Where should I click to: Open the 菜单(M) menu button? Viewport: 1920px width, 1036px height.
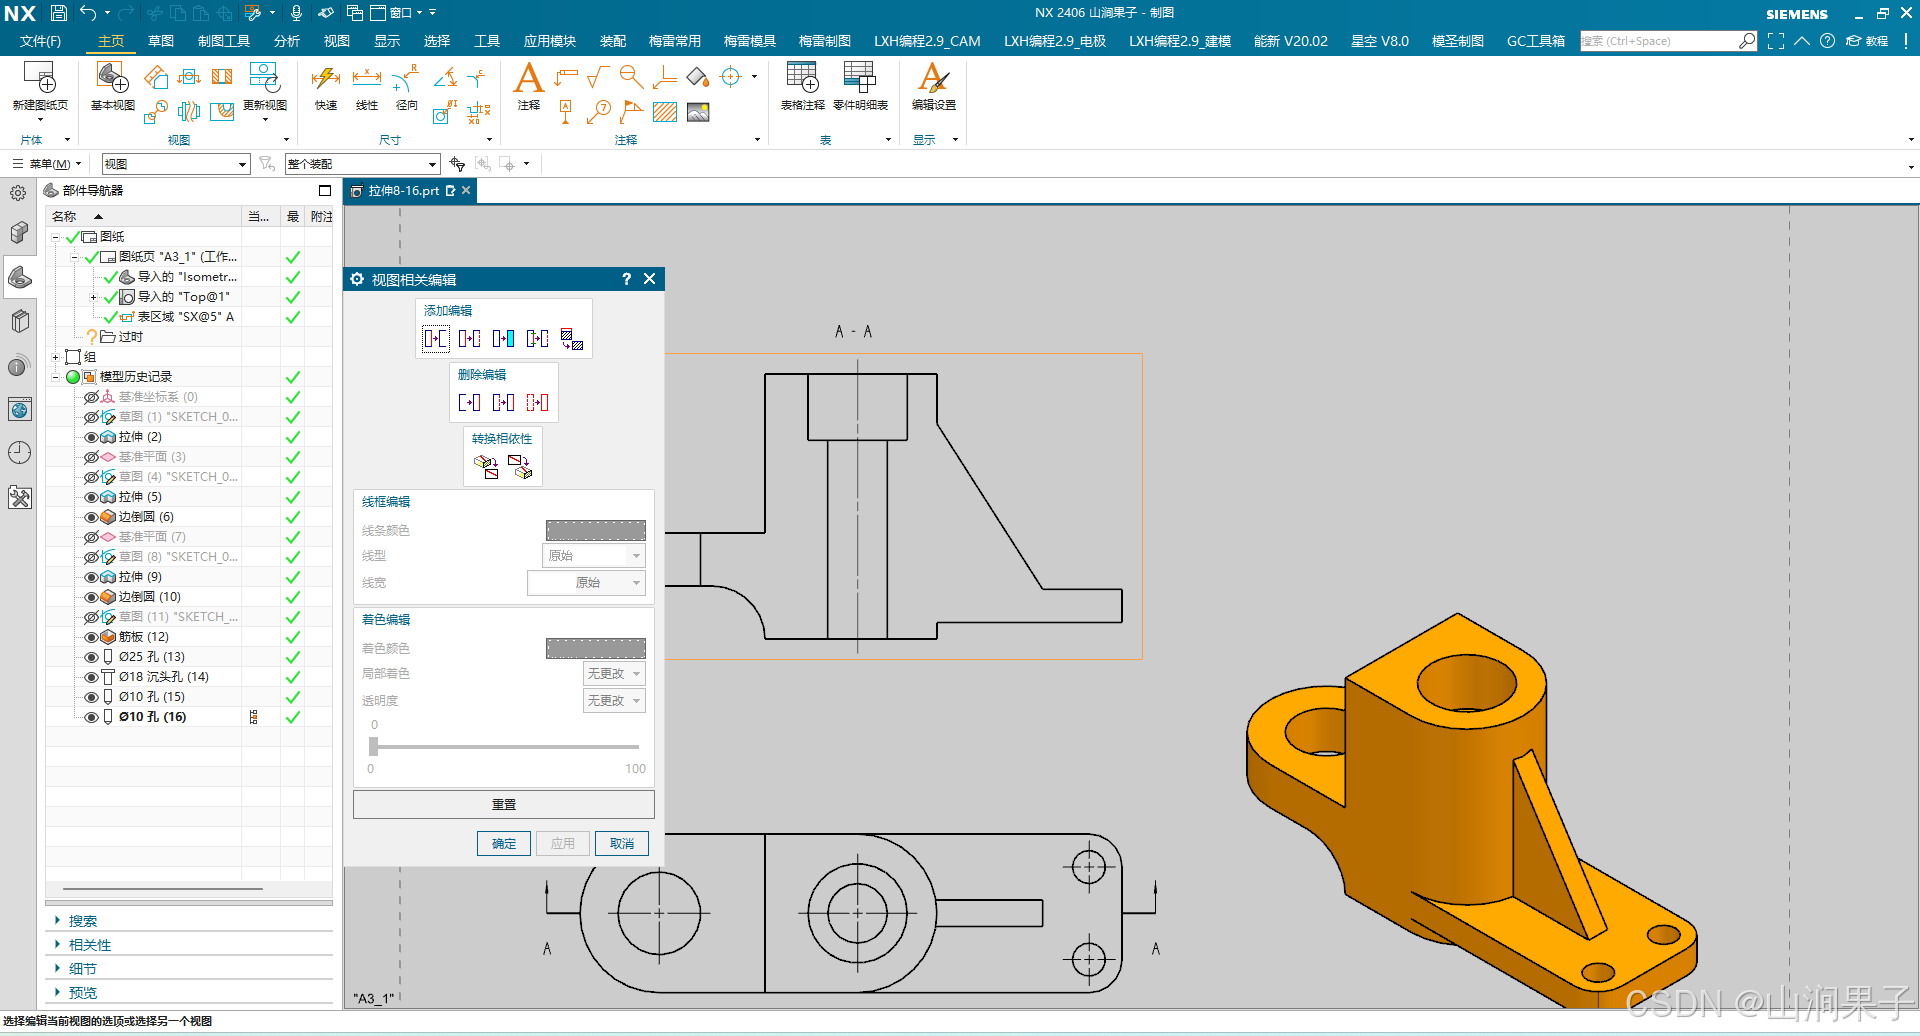coord(47,164)
